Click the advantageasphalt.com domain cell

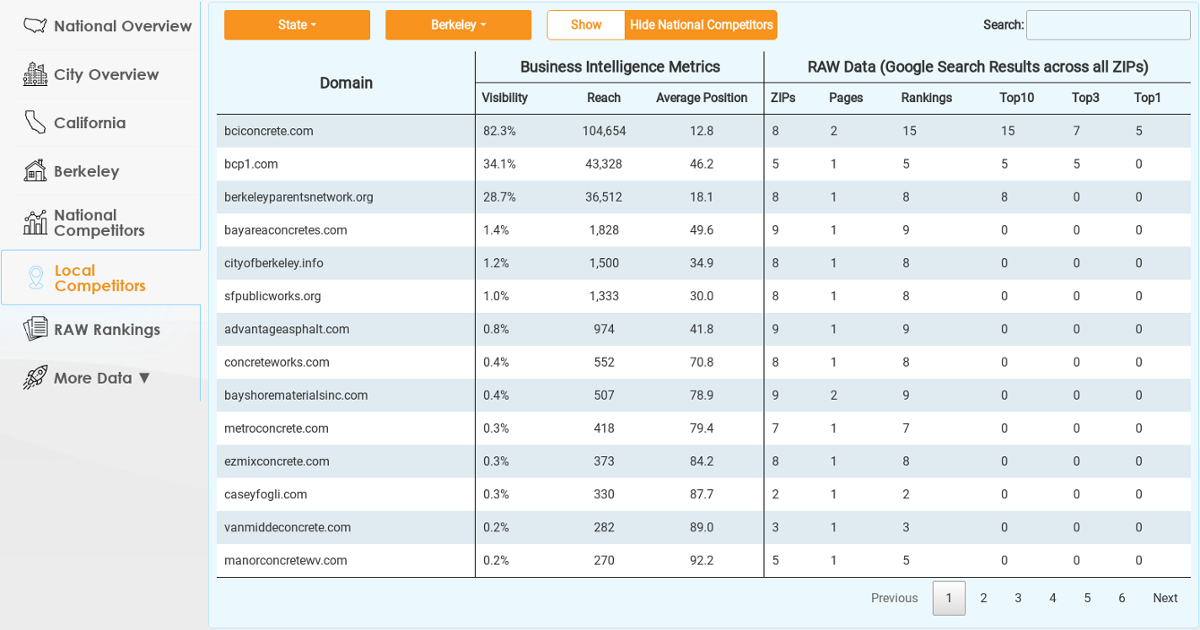click(x=346, y=329)
